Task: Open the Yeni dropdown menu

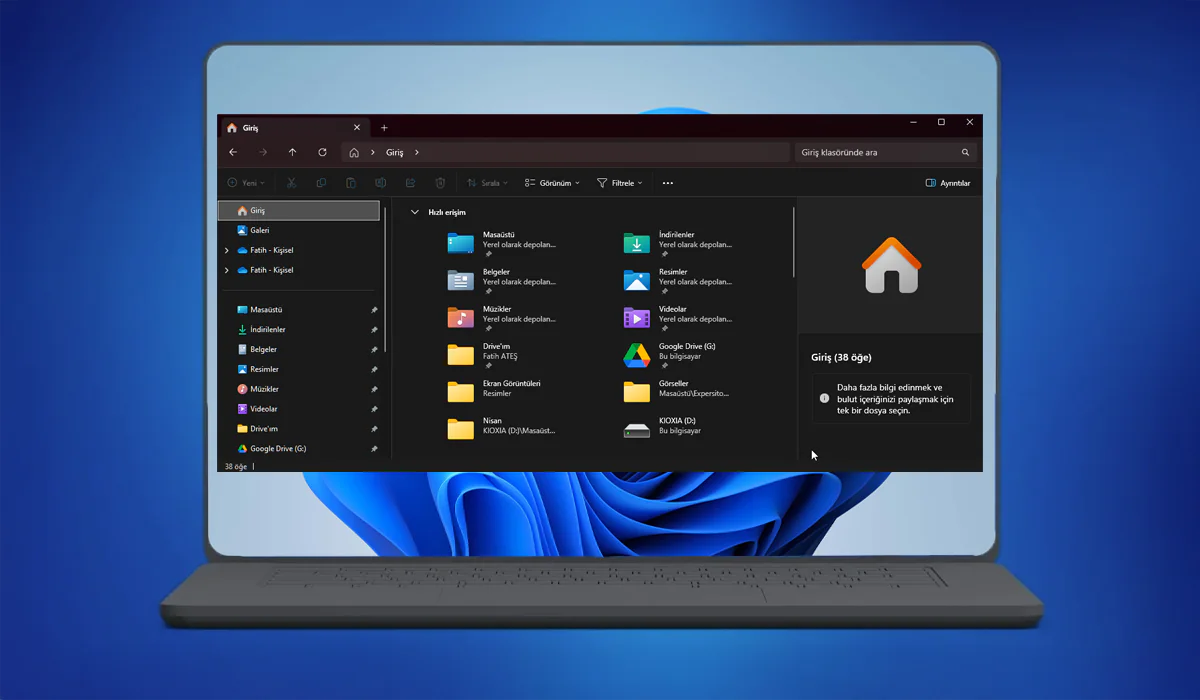Action: point(246,183)
